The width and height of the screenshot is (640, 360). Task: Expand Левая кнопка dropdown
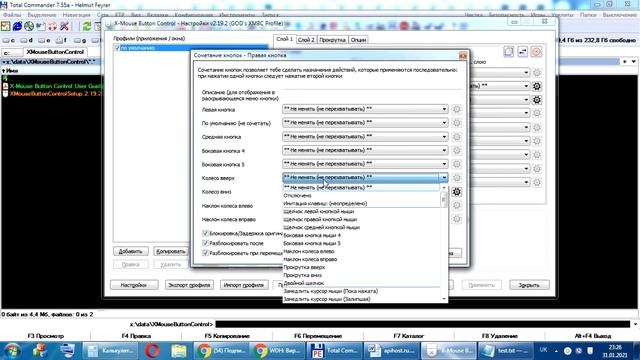444,109
